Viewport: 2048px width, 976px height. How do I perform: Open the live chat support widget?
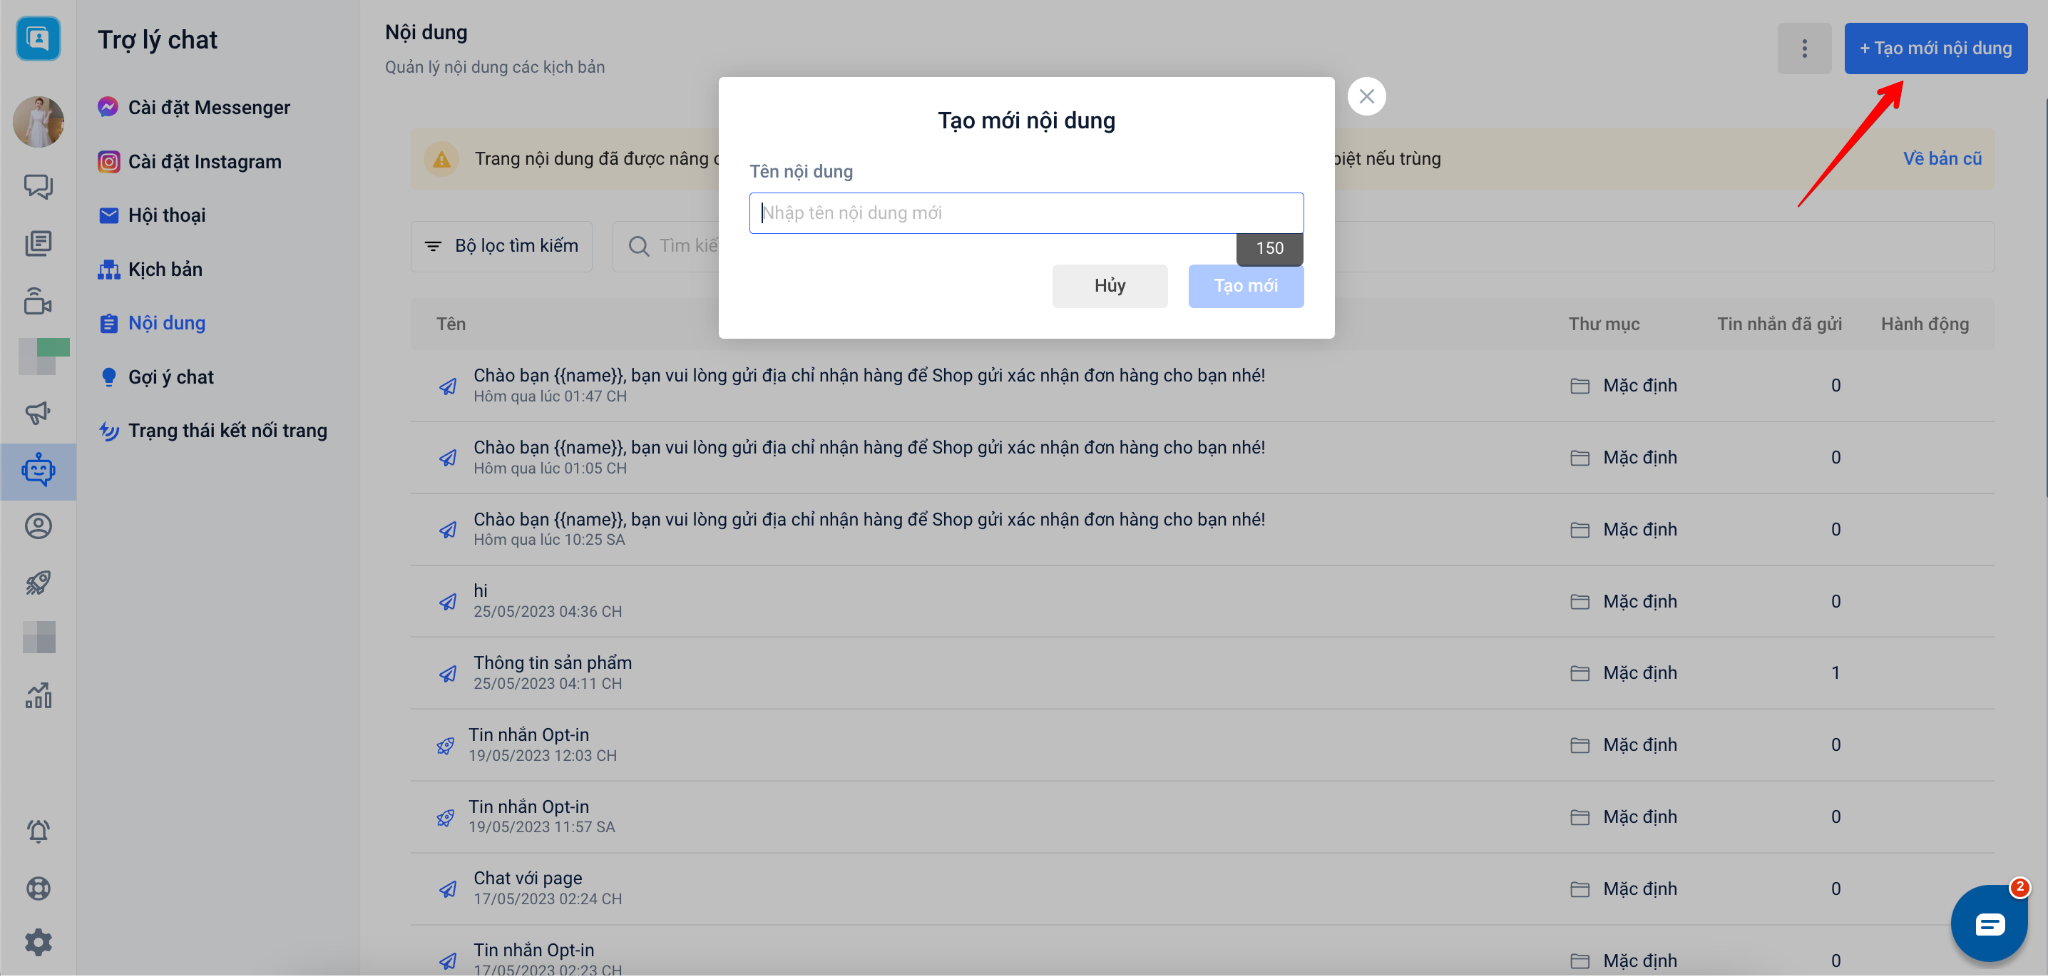click(1989, 923)
